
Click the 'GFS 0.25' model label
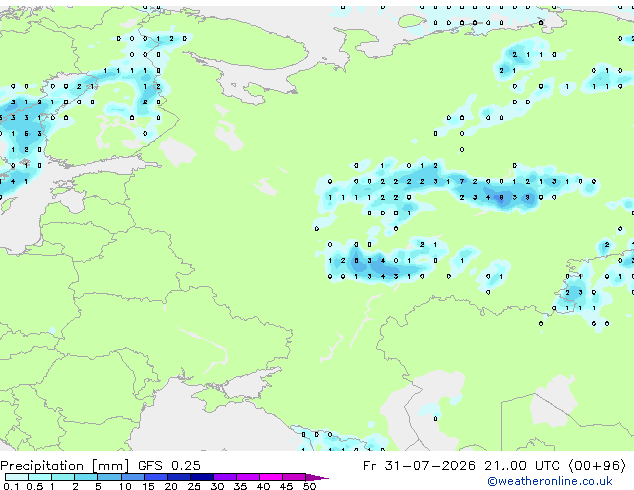pos(169,466)
